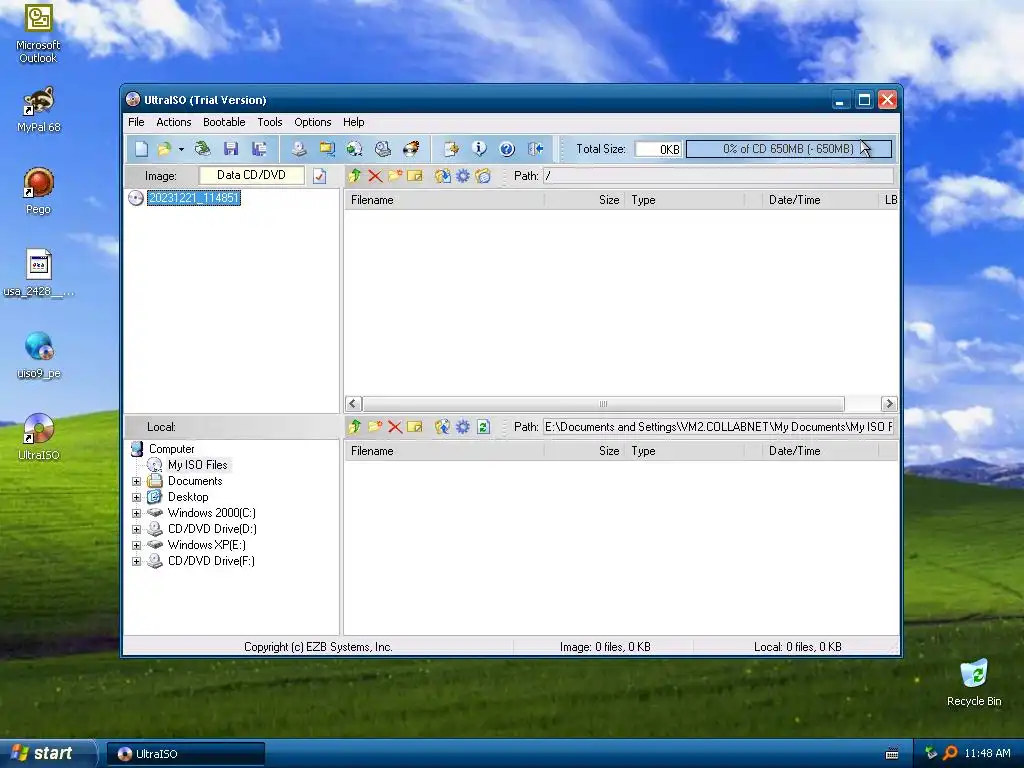Click the Local pane Path field
Image resolution: width=1024 pixels, height=768 pixels.
(718, 427)
